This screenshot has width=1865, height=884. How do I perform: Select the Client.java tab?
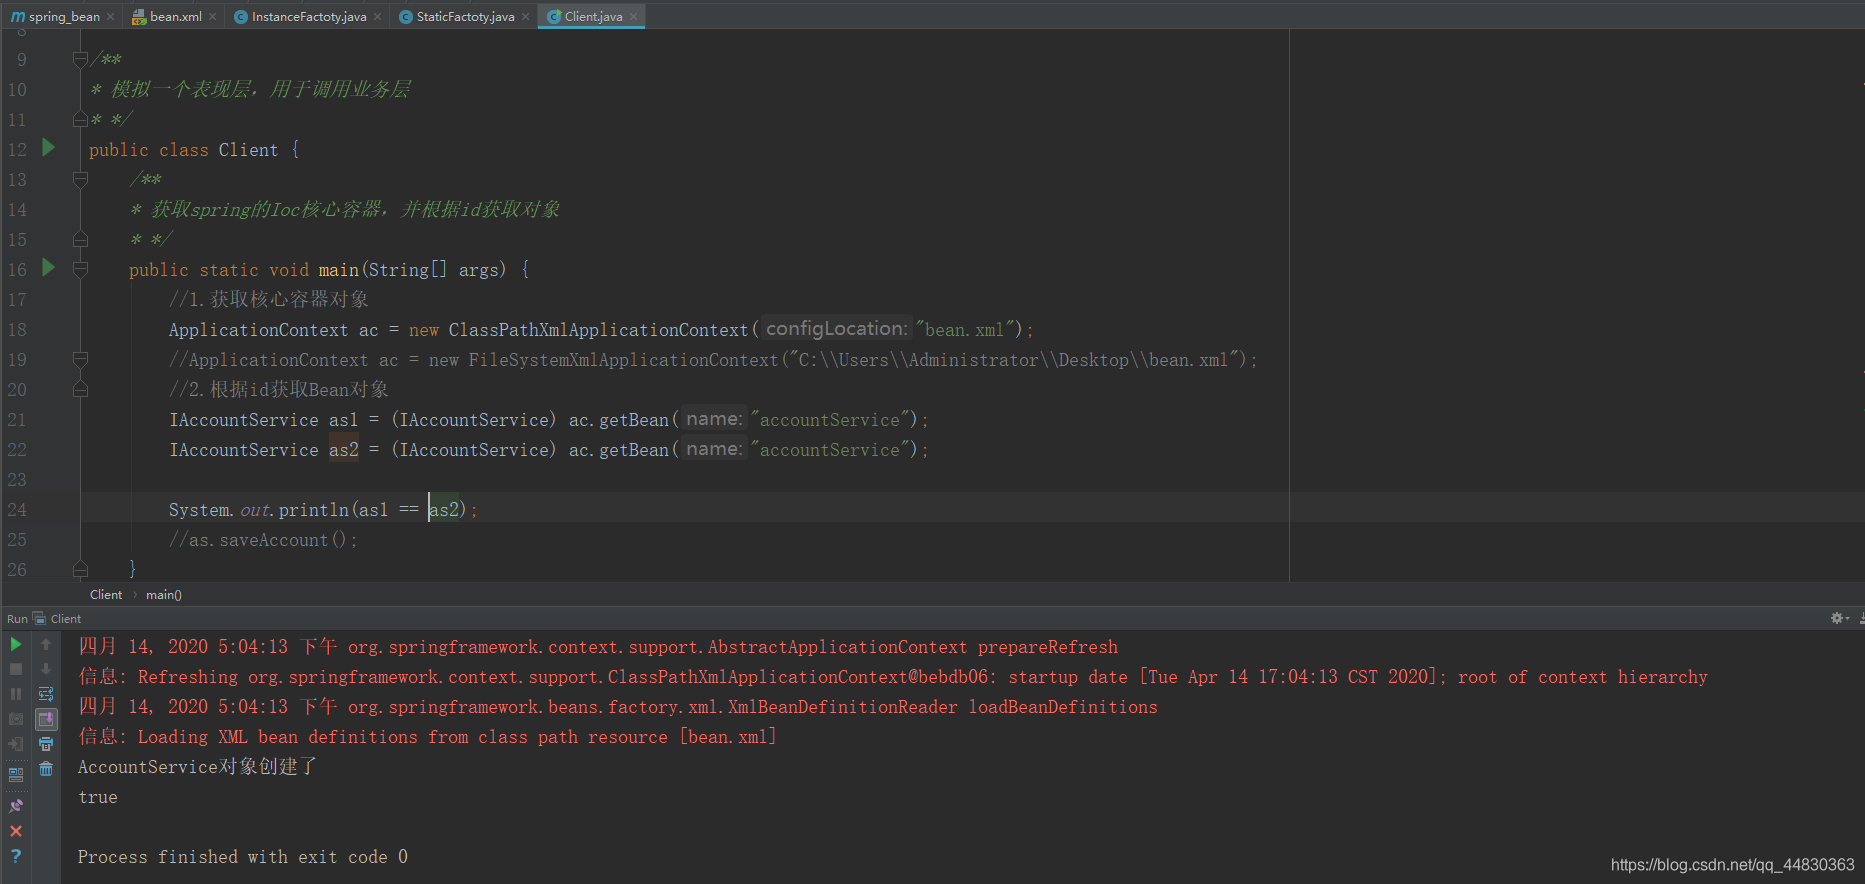click(x=593, y=16)
